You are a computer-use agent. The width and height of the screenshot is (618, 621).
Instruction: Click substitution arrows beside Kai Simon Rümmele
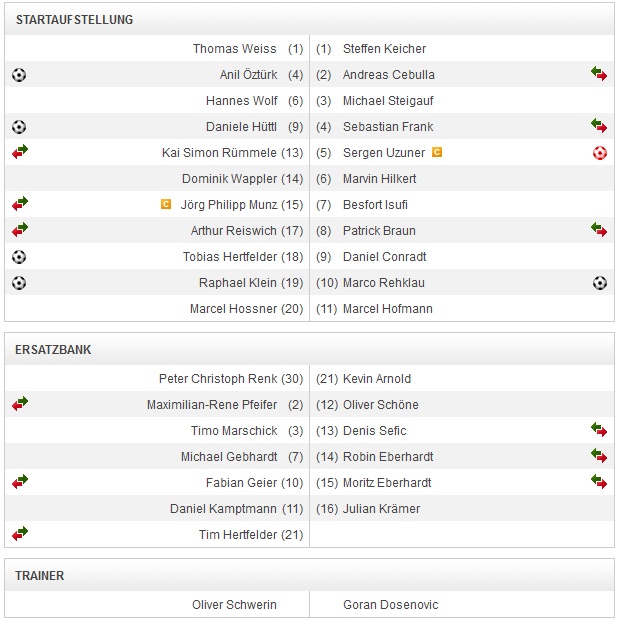click(20, 152)
